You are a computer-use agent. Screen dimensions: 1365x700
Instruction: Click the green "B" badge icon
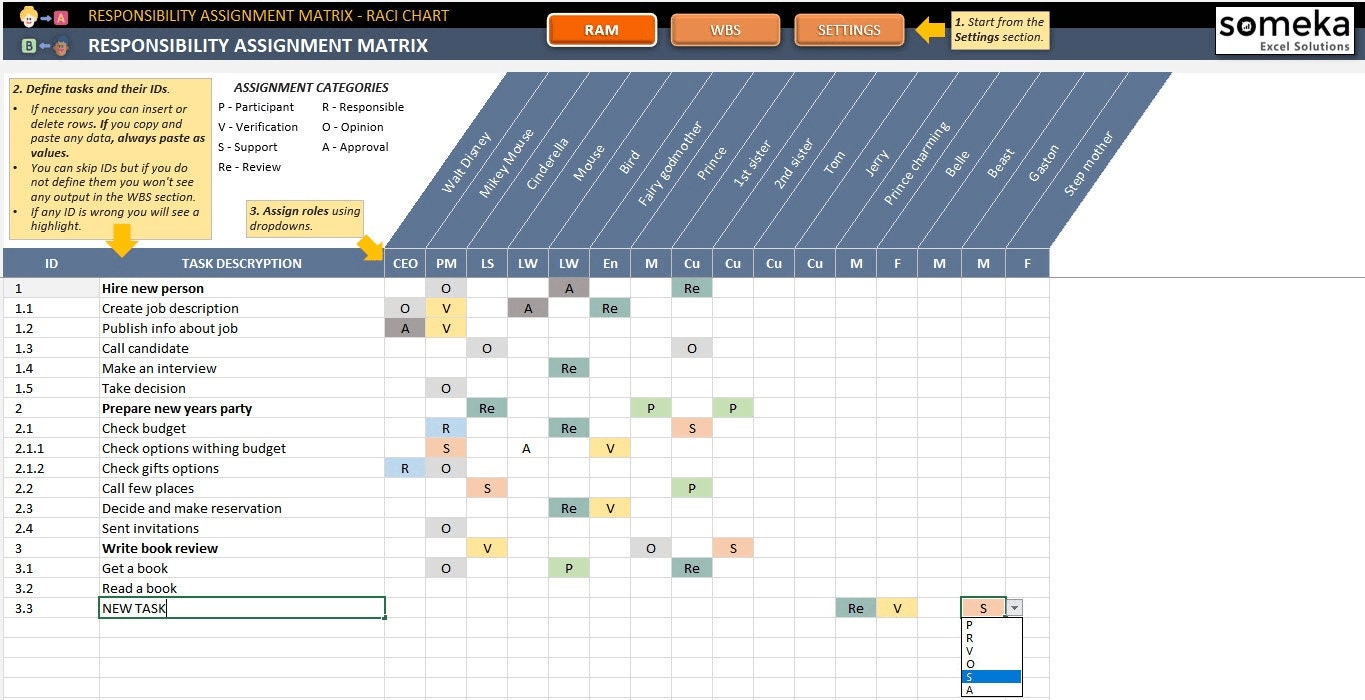click(27, 45)
